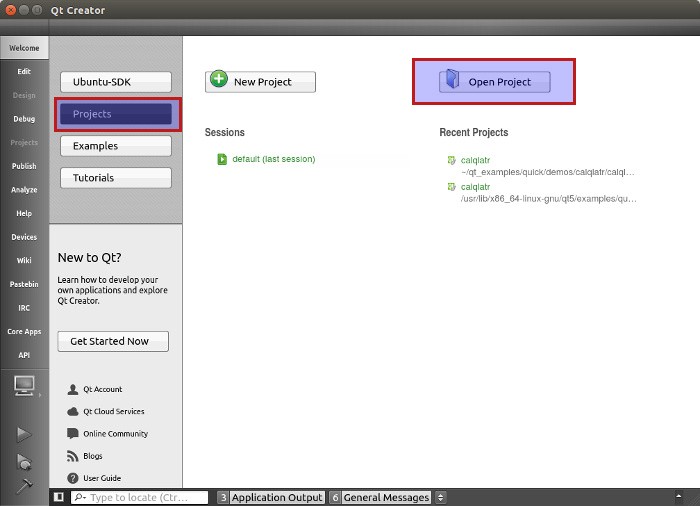Click the locator magnifier icon
The height and width of the screenshot is (506, 700).
coord(80,497)
